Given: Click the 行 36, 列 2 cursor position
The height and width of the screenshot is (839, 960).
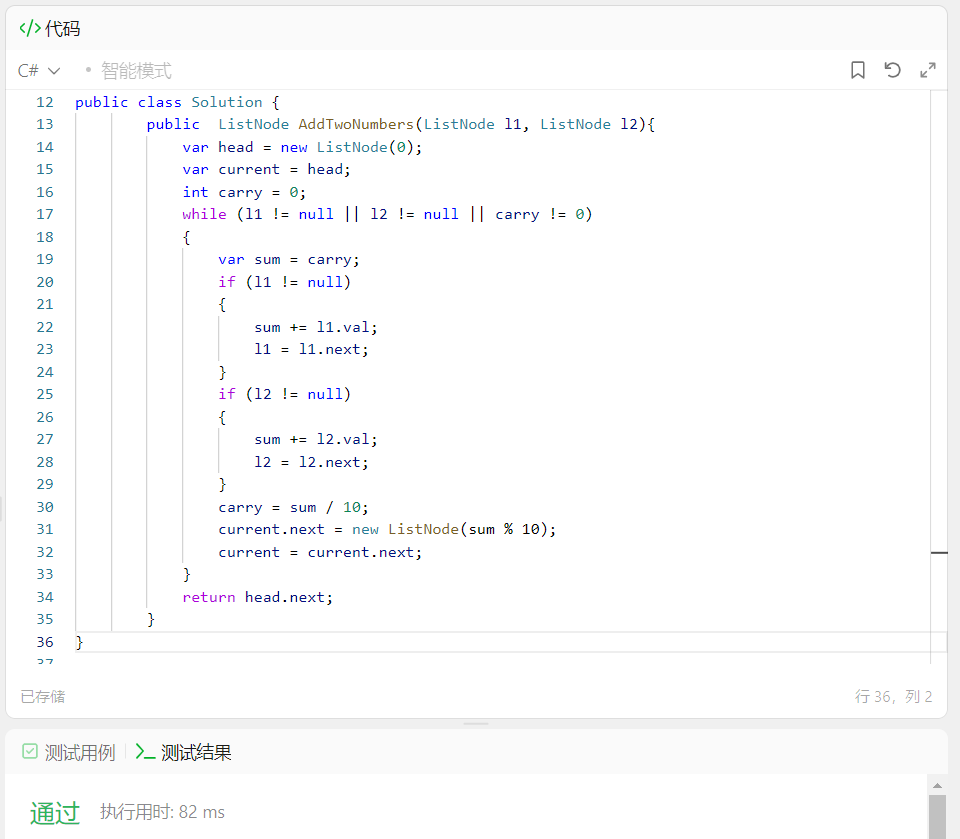Looking at the screenshot, I should click(893, 696).
